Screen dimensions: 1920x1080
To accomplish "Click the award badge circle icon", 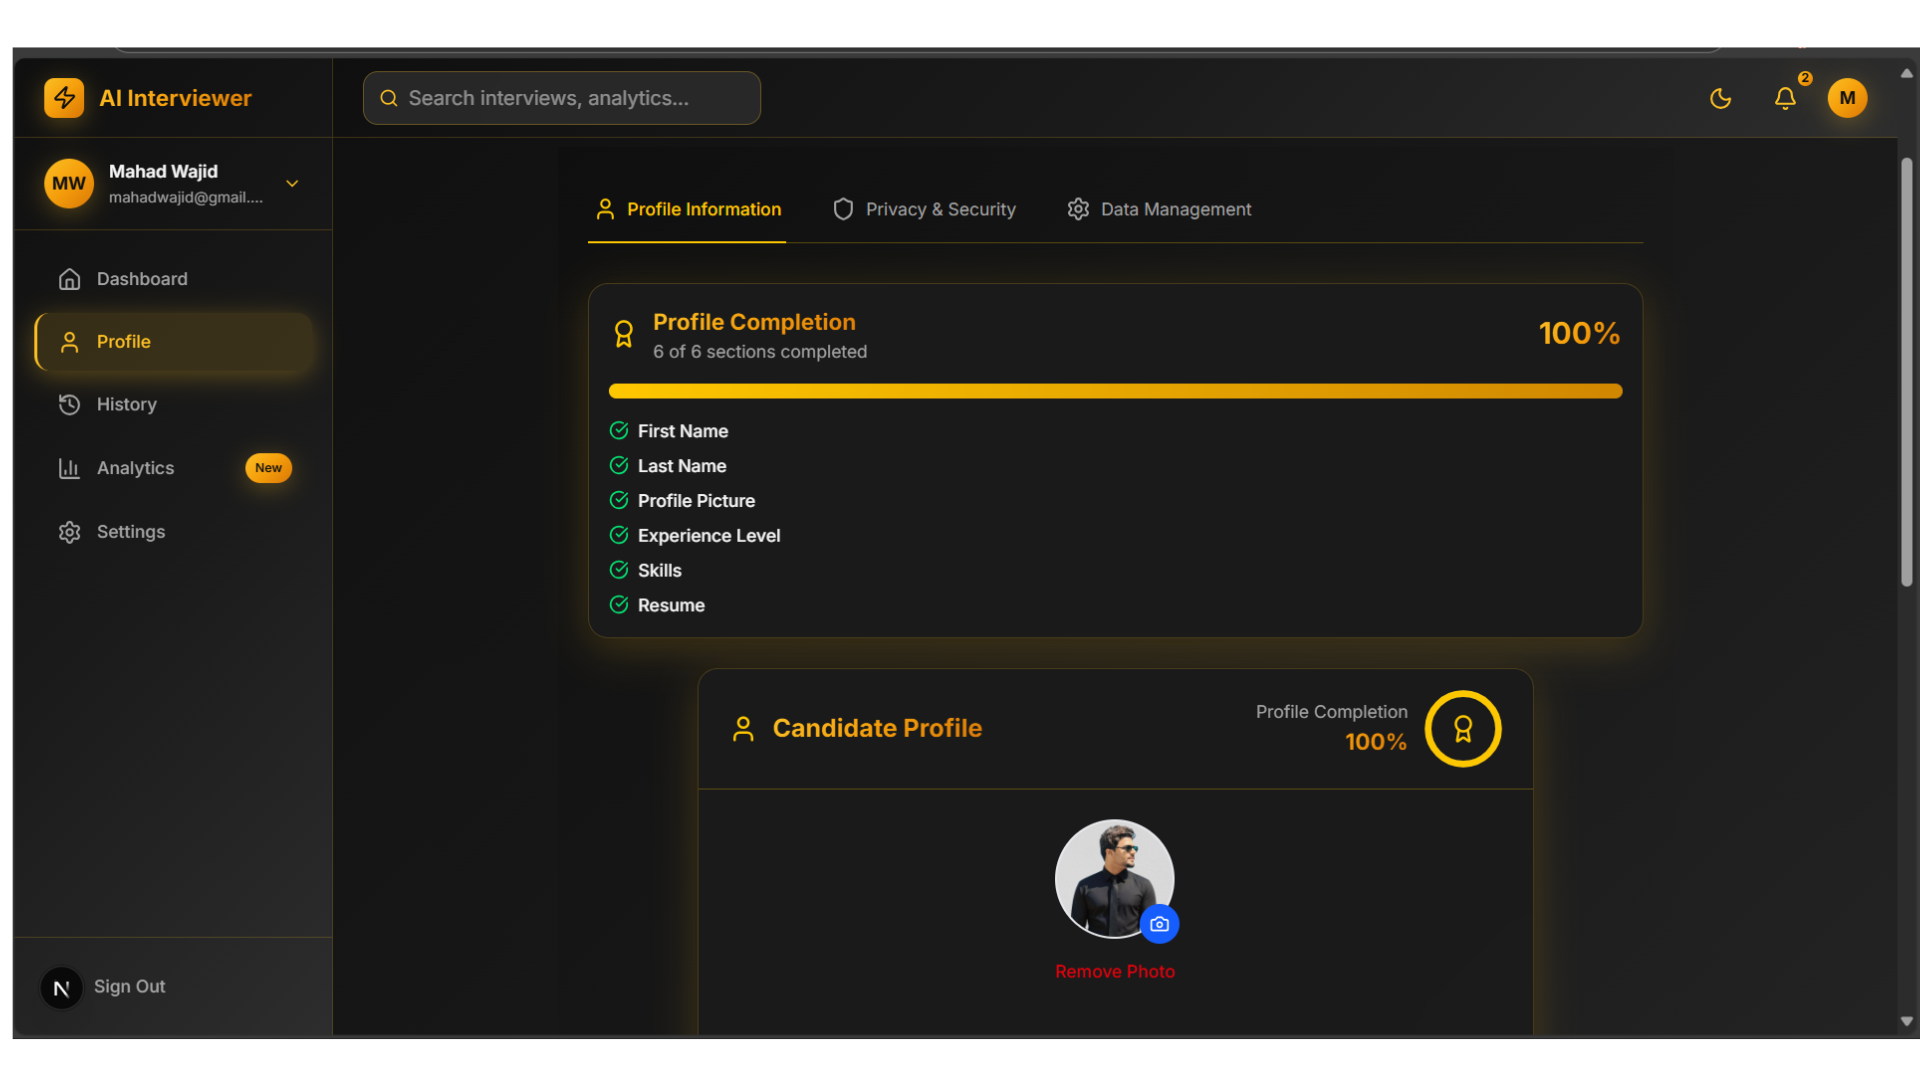I will [1462, 729].
